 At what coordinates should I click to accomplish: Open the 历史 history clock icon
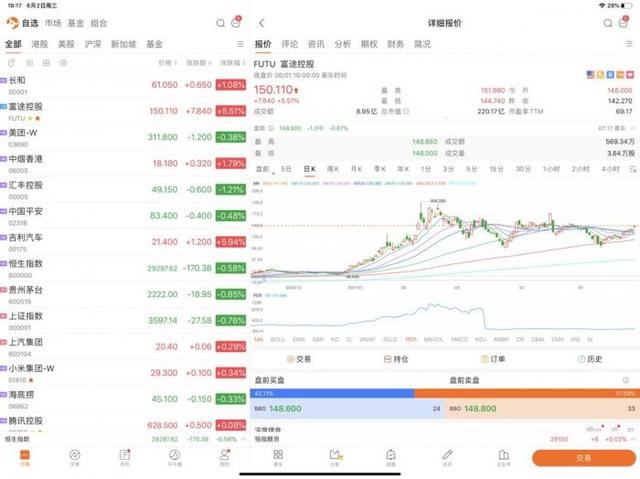coord(581,359)
